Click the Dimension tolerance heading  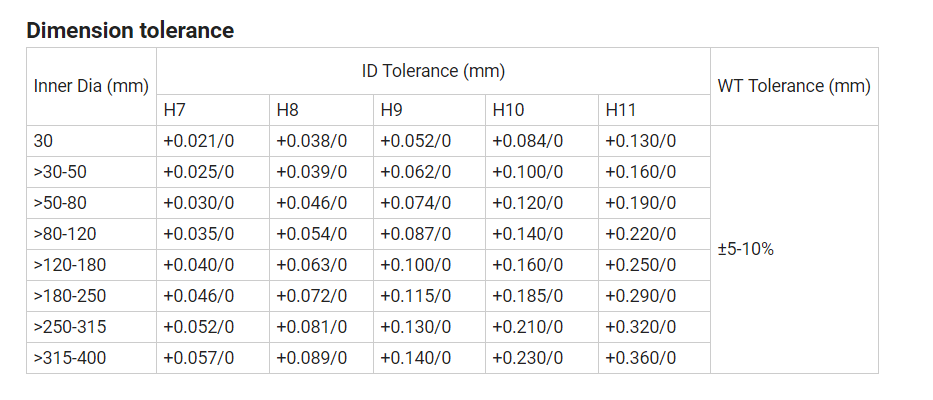tap(130, 30)
